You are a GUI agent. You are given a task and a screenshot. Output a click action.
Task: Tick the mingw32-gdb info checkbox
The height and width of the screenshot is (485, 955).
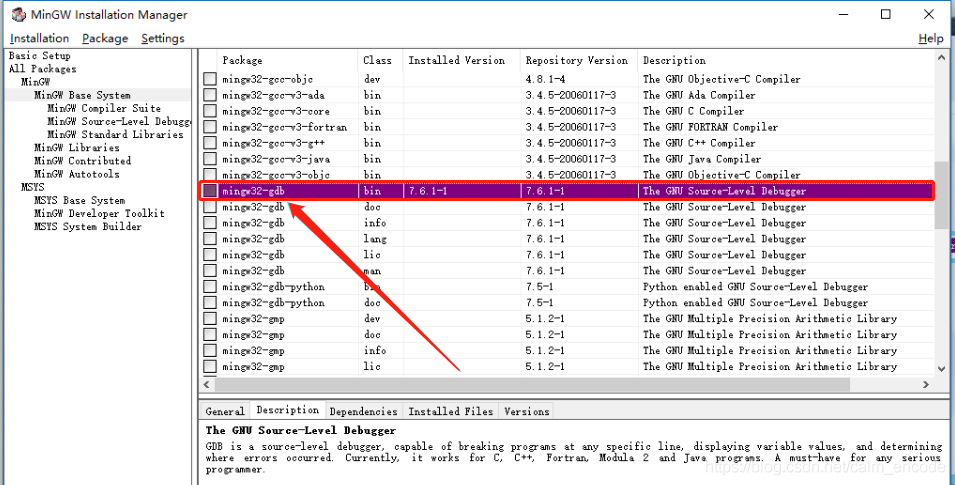tap(210, 223)
